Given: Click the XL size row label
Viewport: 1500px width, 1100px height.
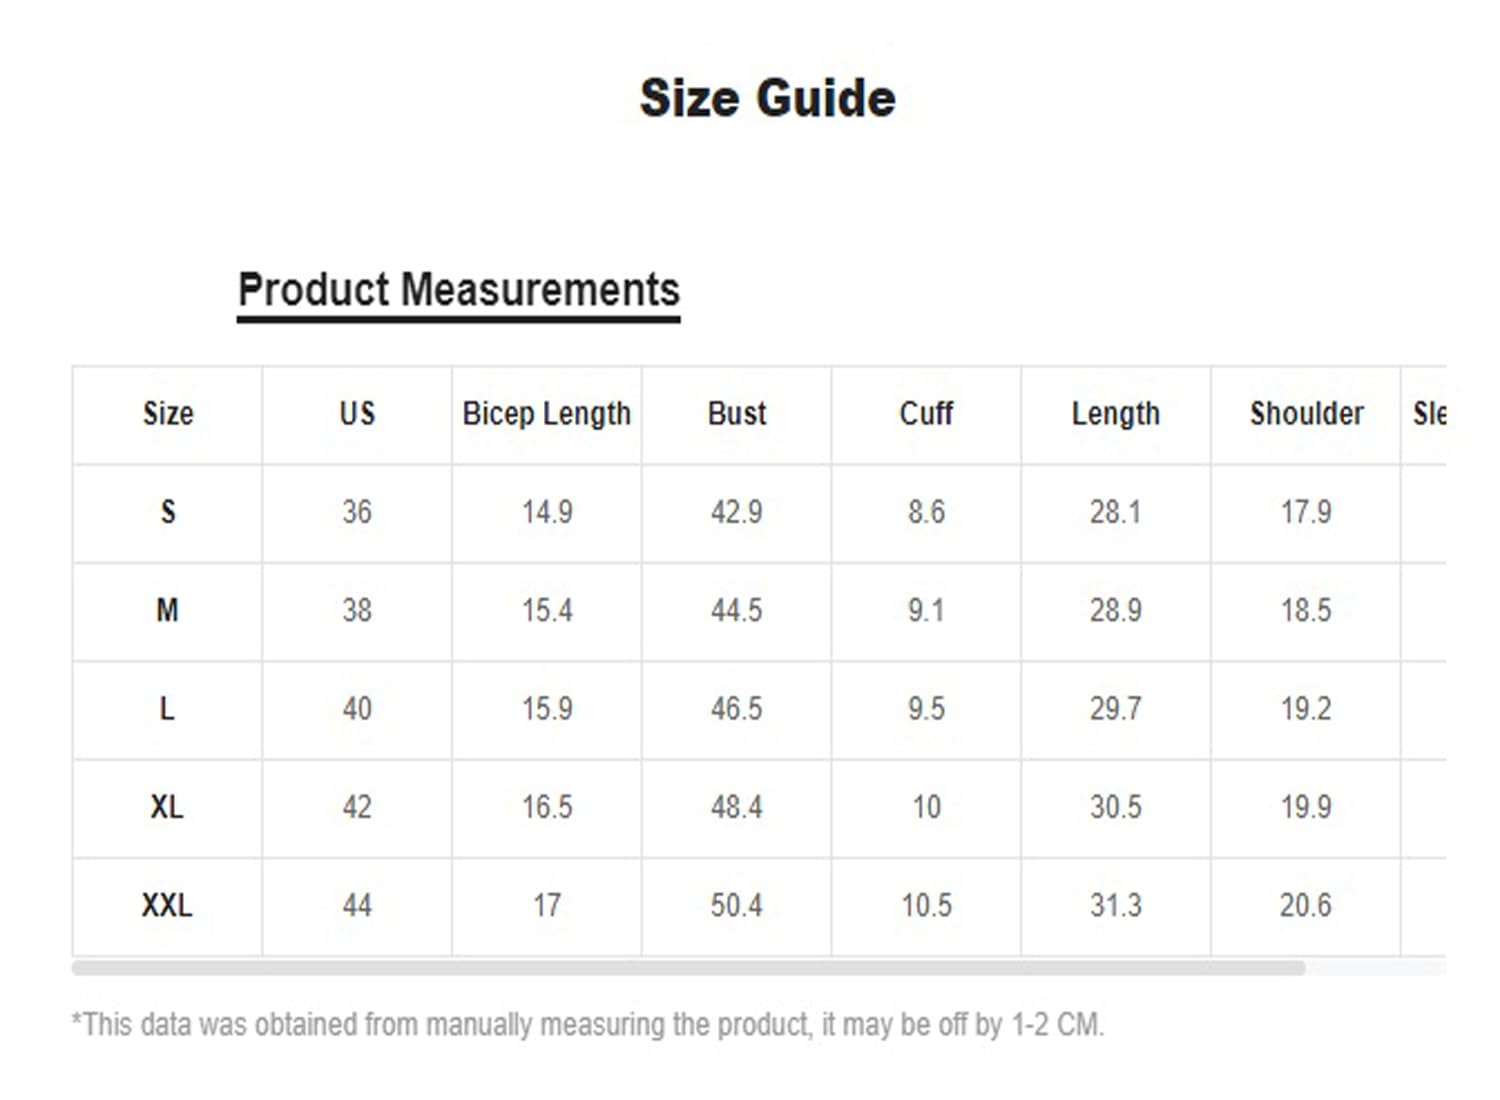Looking at the screenshot, I should [167, 807].
